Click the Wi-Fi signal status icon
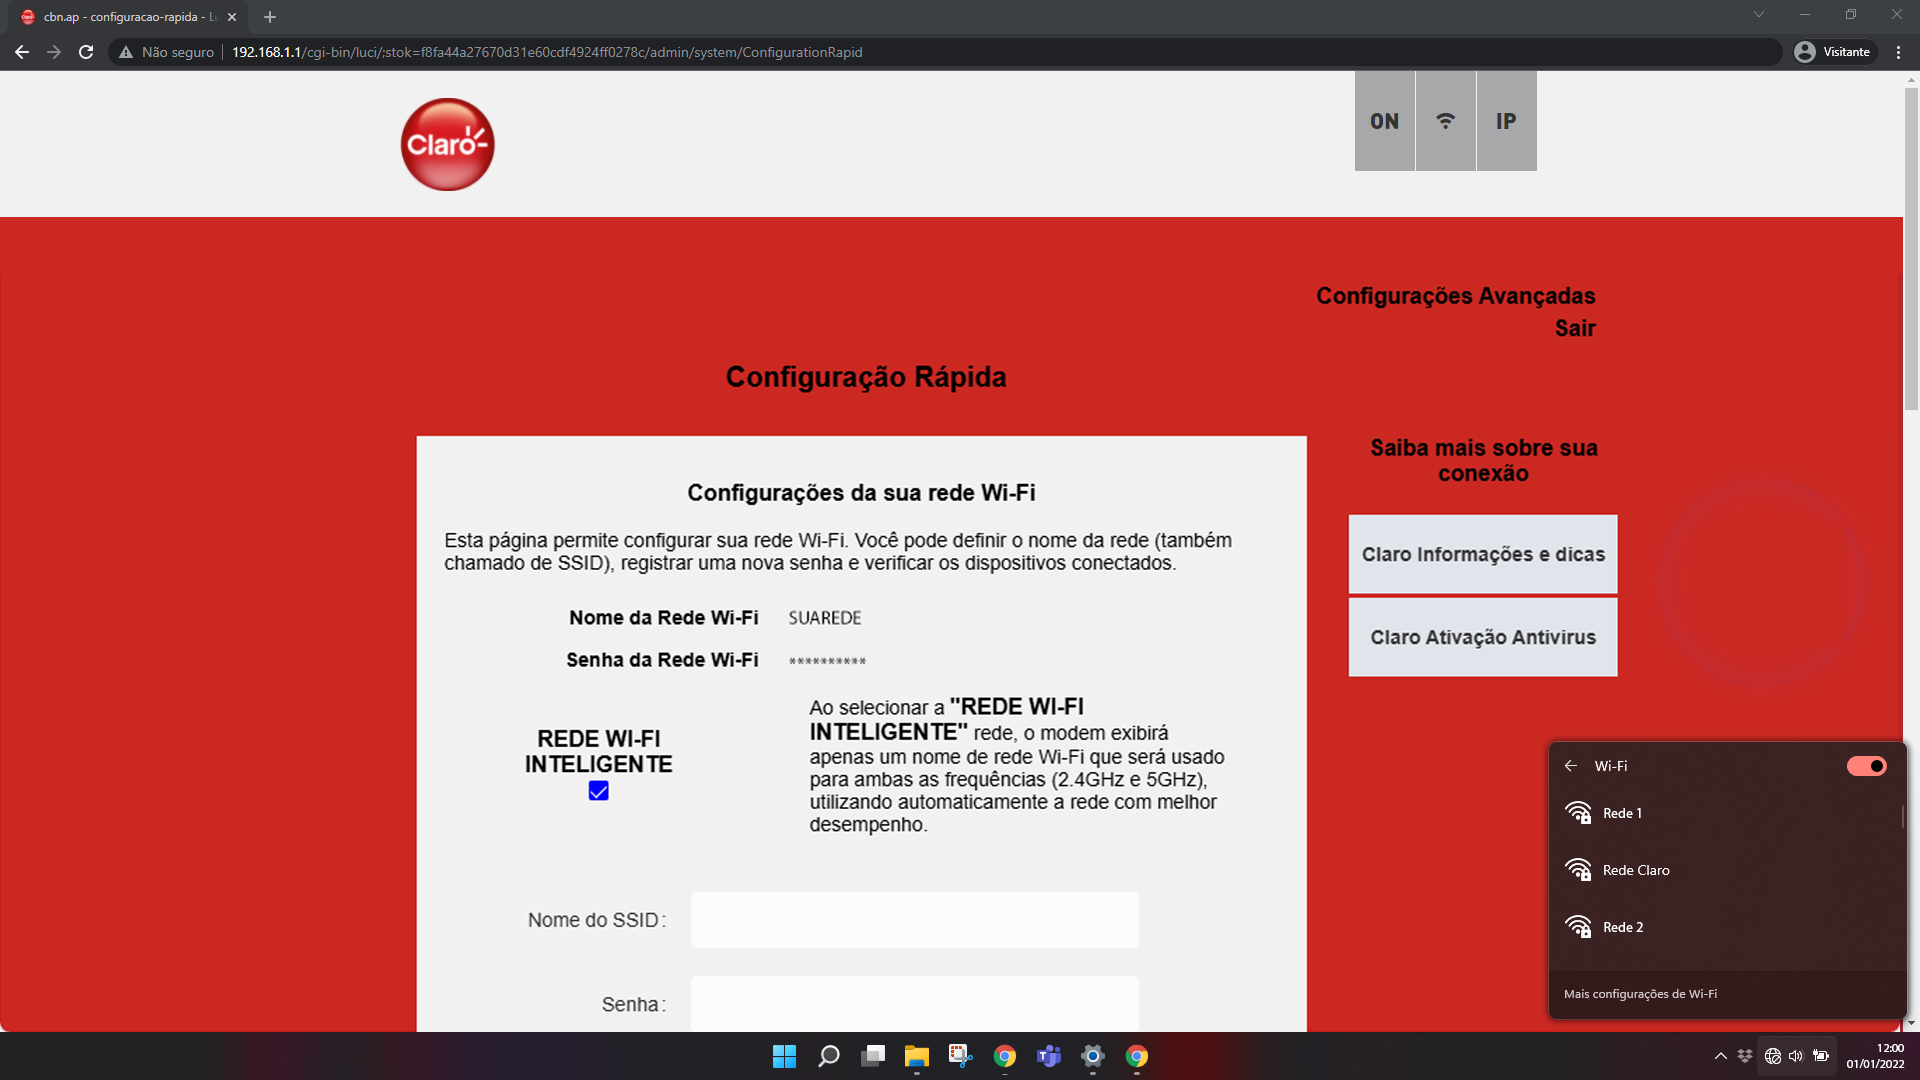 1445,121
